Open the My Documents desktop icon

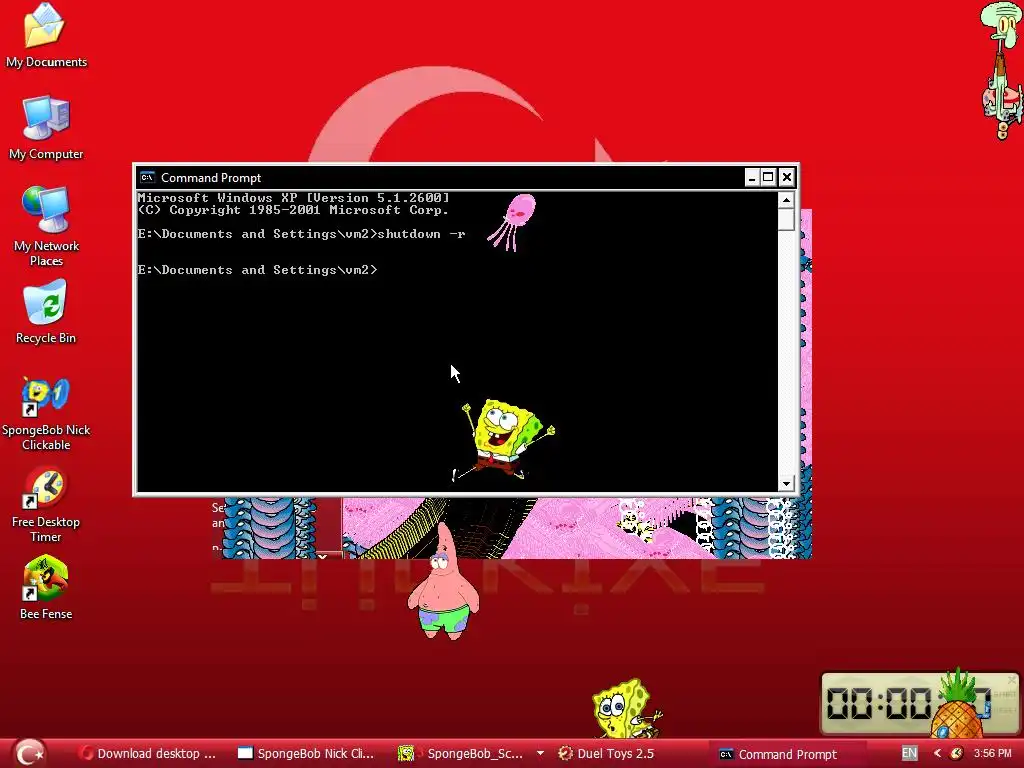point(45,35)
